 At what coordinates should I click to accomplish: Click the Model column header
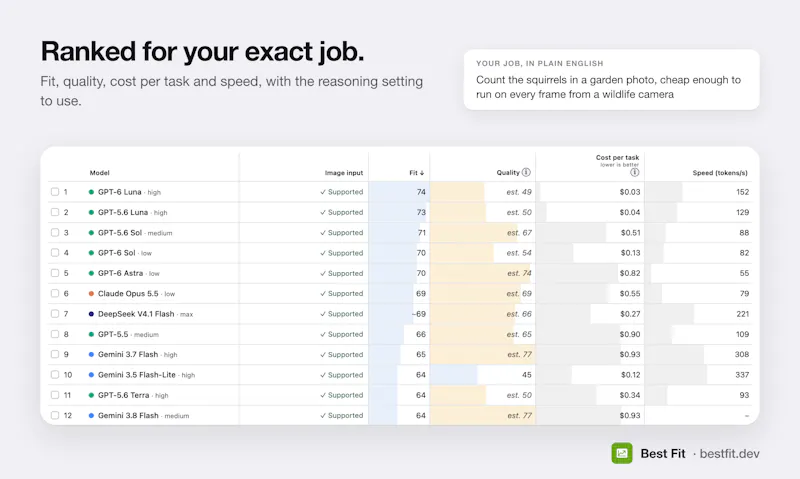click(99, 173)
